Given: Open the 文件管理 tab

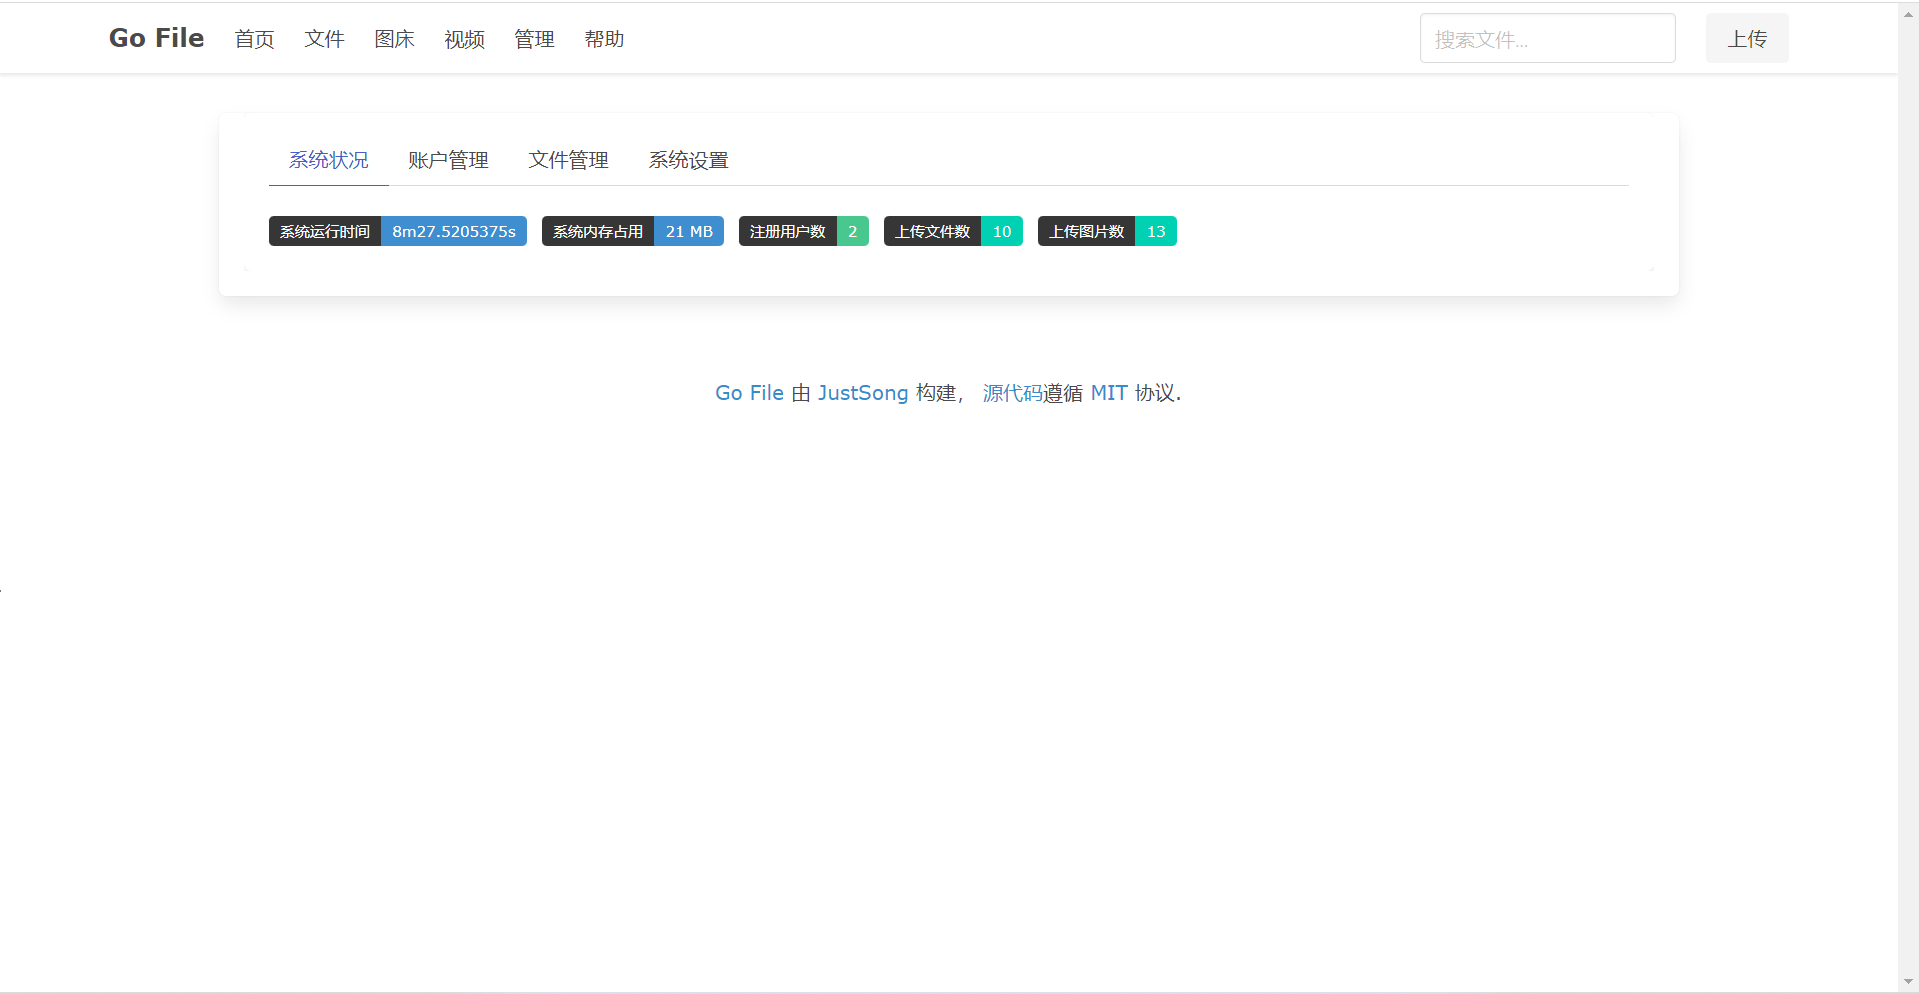Looking at the screenshot, I should click(568, 160).
